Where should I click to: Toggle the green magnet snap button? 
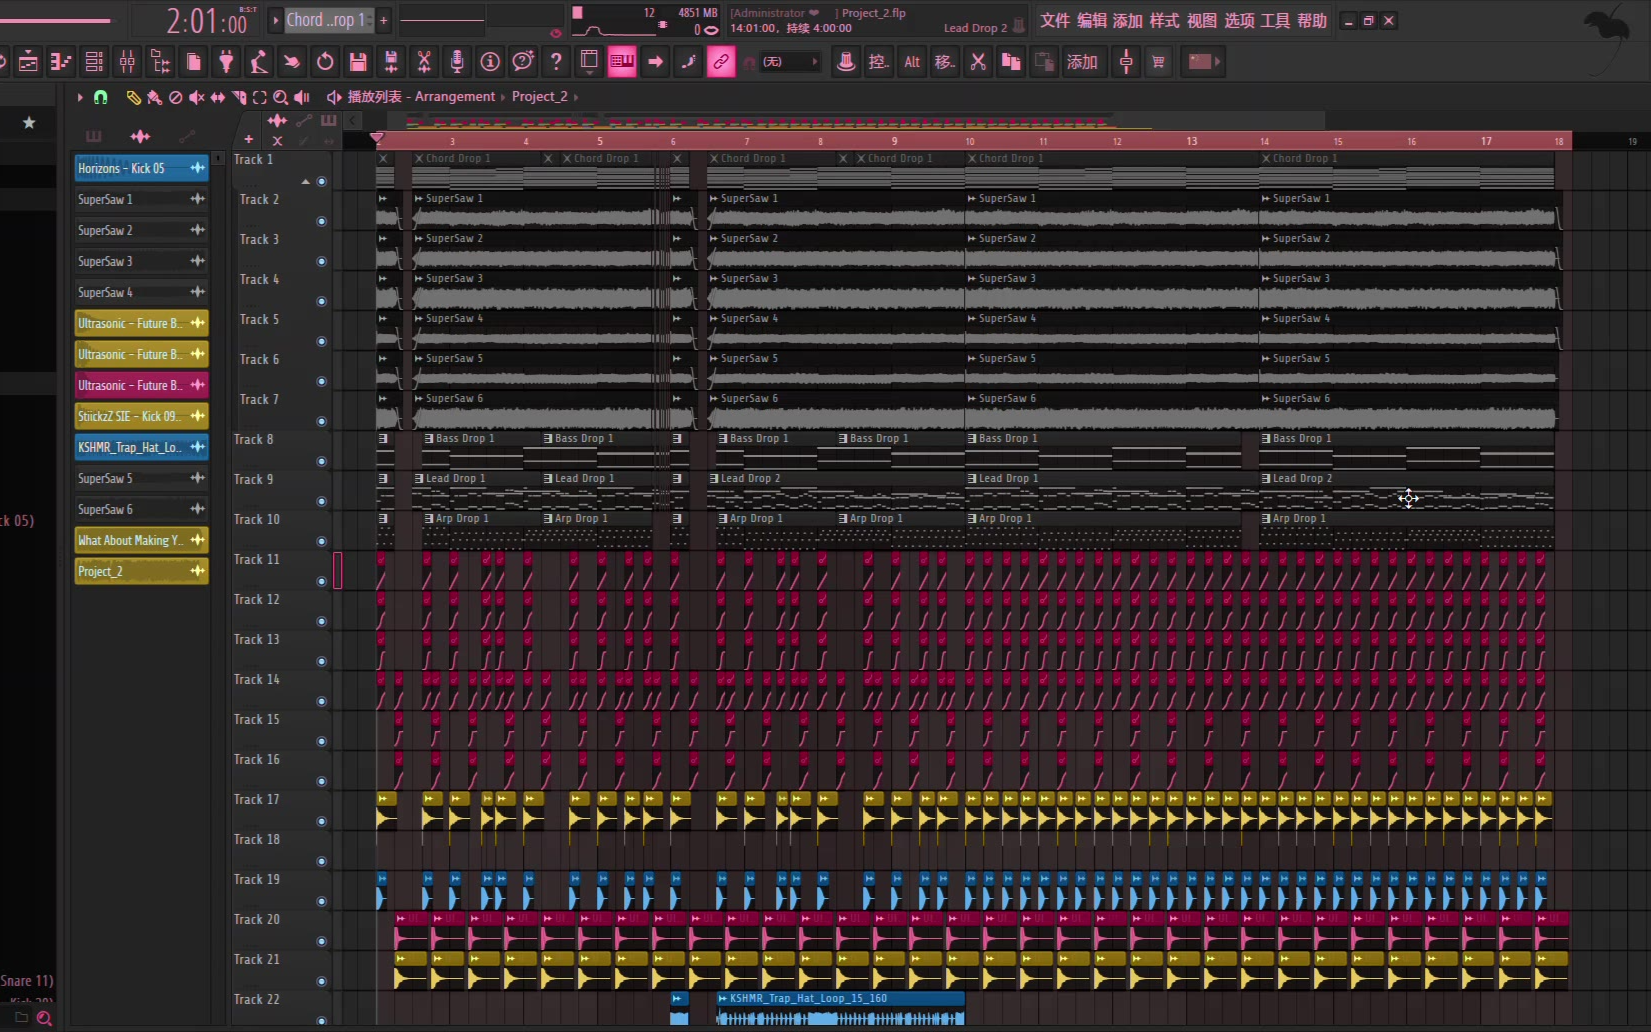(x=101, y=97)
